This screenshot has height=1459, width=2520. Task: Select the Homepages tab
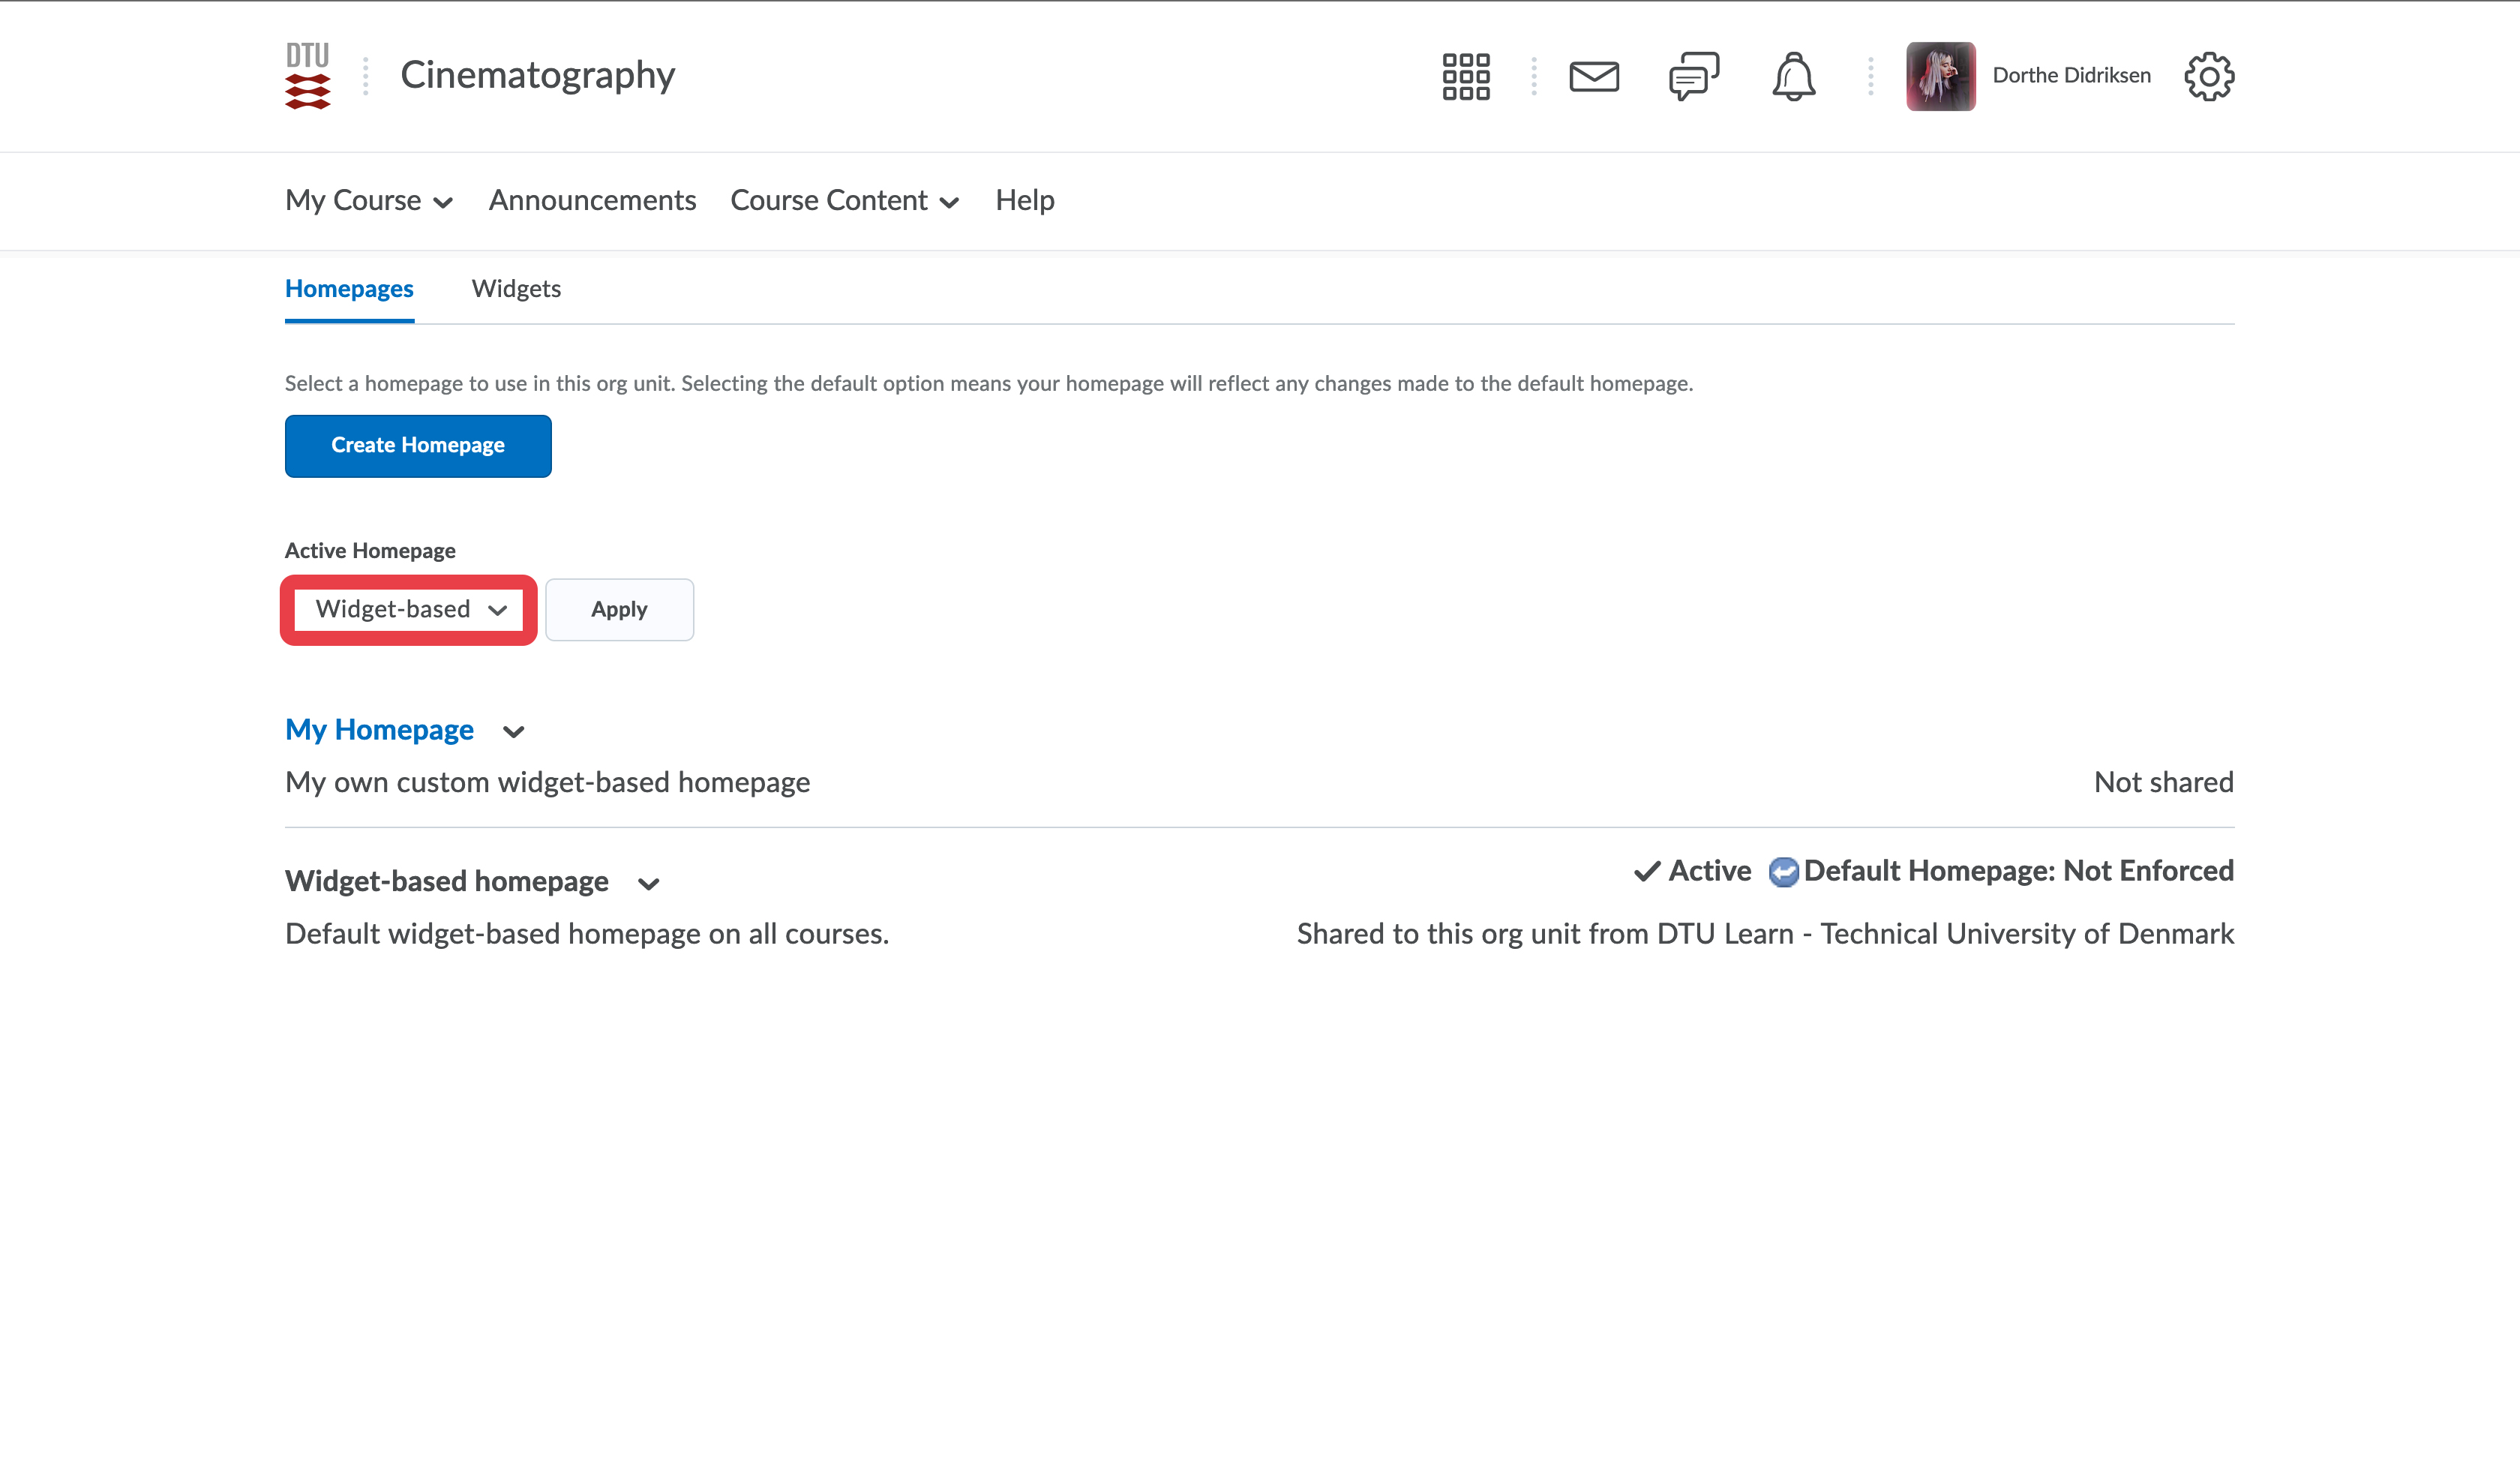pos(349,289)
